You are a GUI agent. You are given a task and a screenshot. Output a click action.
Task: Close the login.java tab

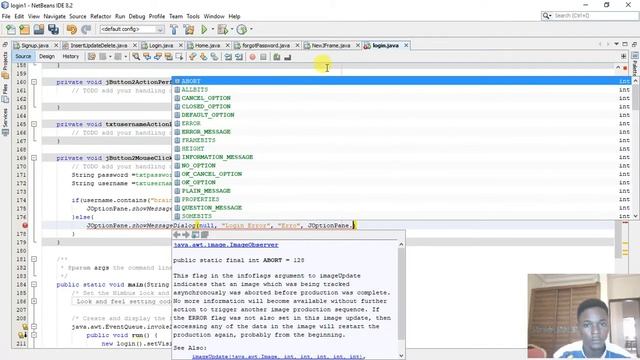(x=406, y=45)
